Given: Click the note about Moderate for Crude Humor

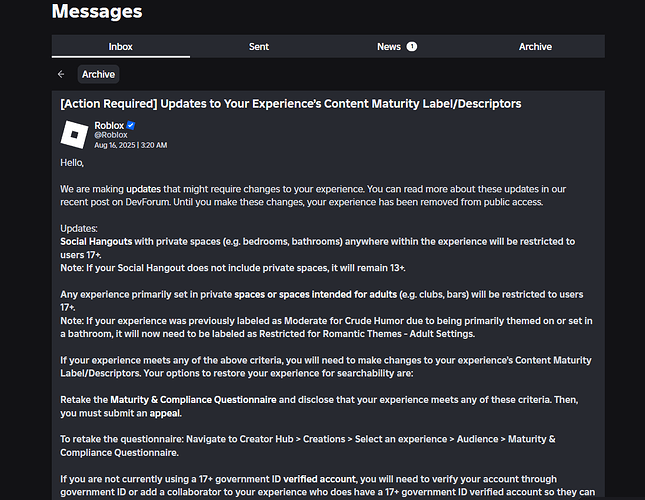Looking at the screenshot, I should click(x=326, y=327).
